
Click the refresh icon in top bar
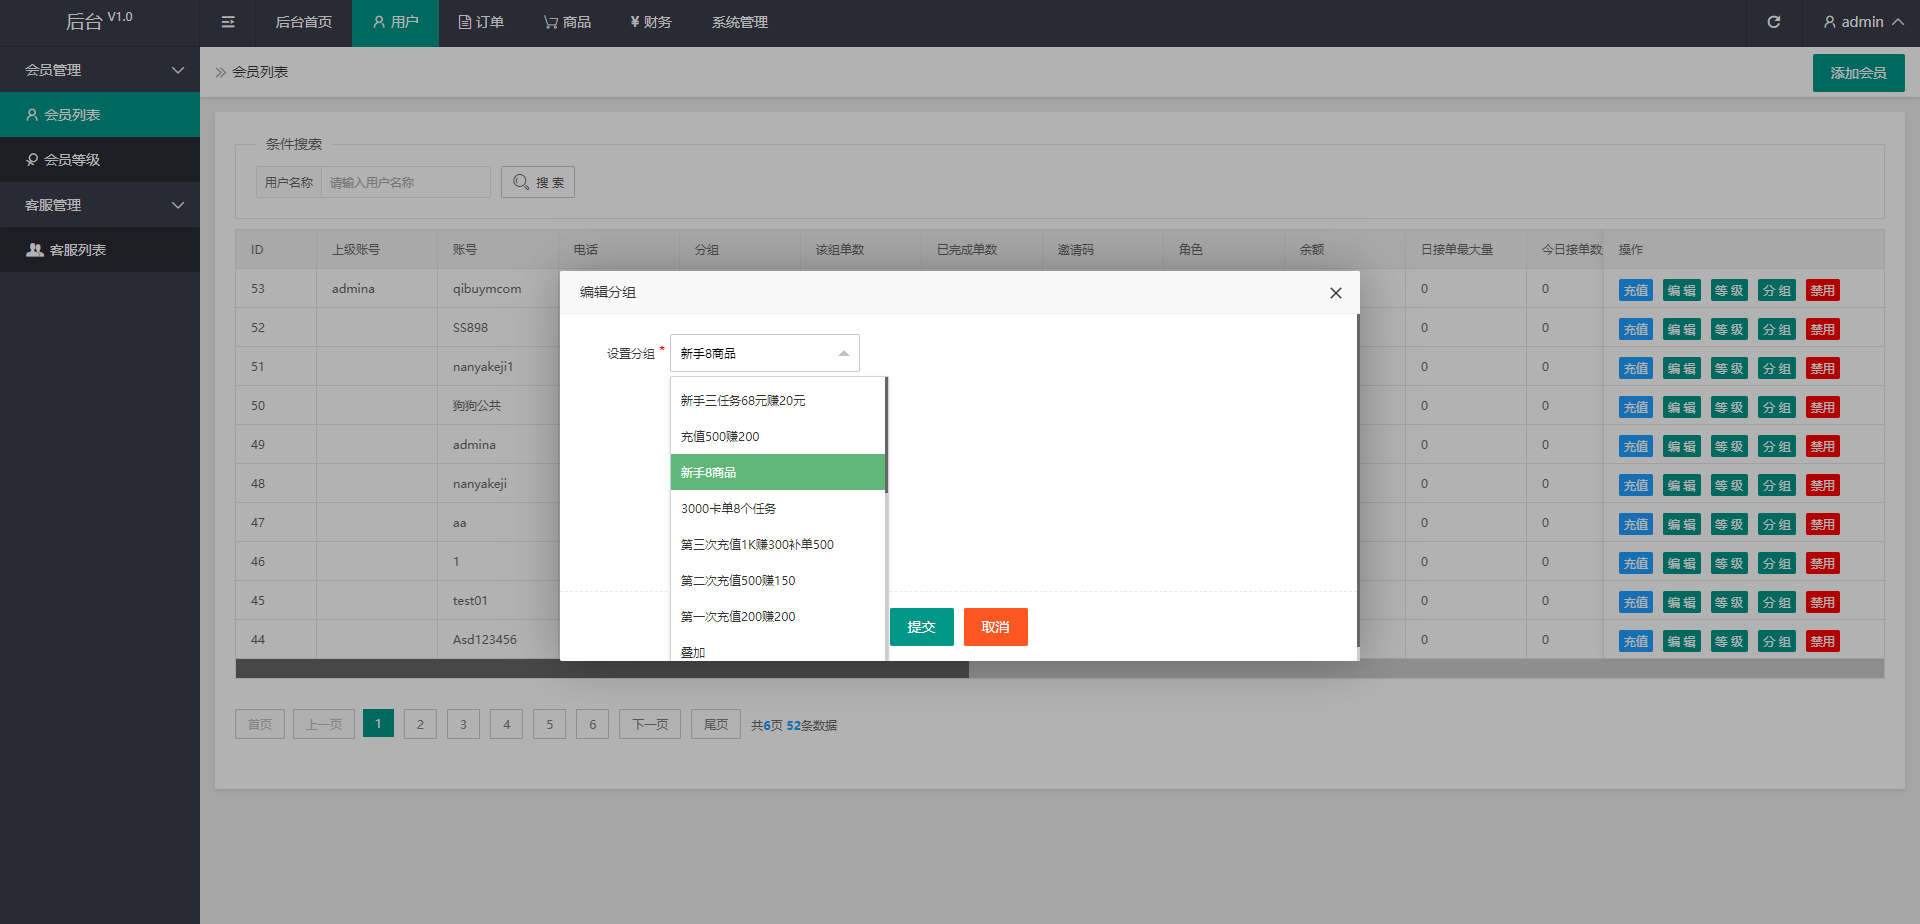[x=1773, y=22]
